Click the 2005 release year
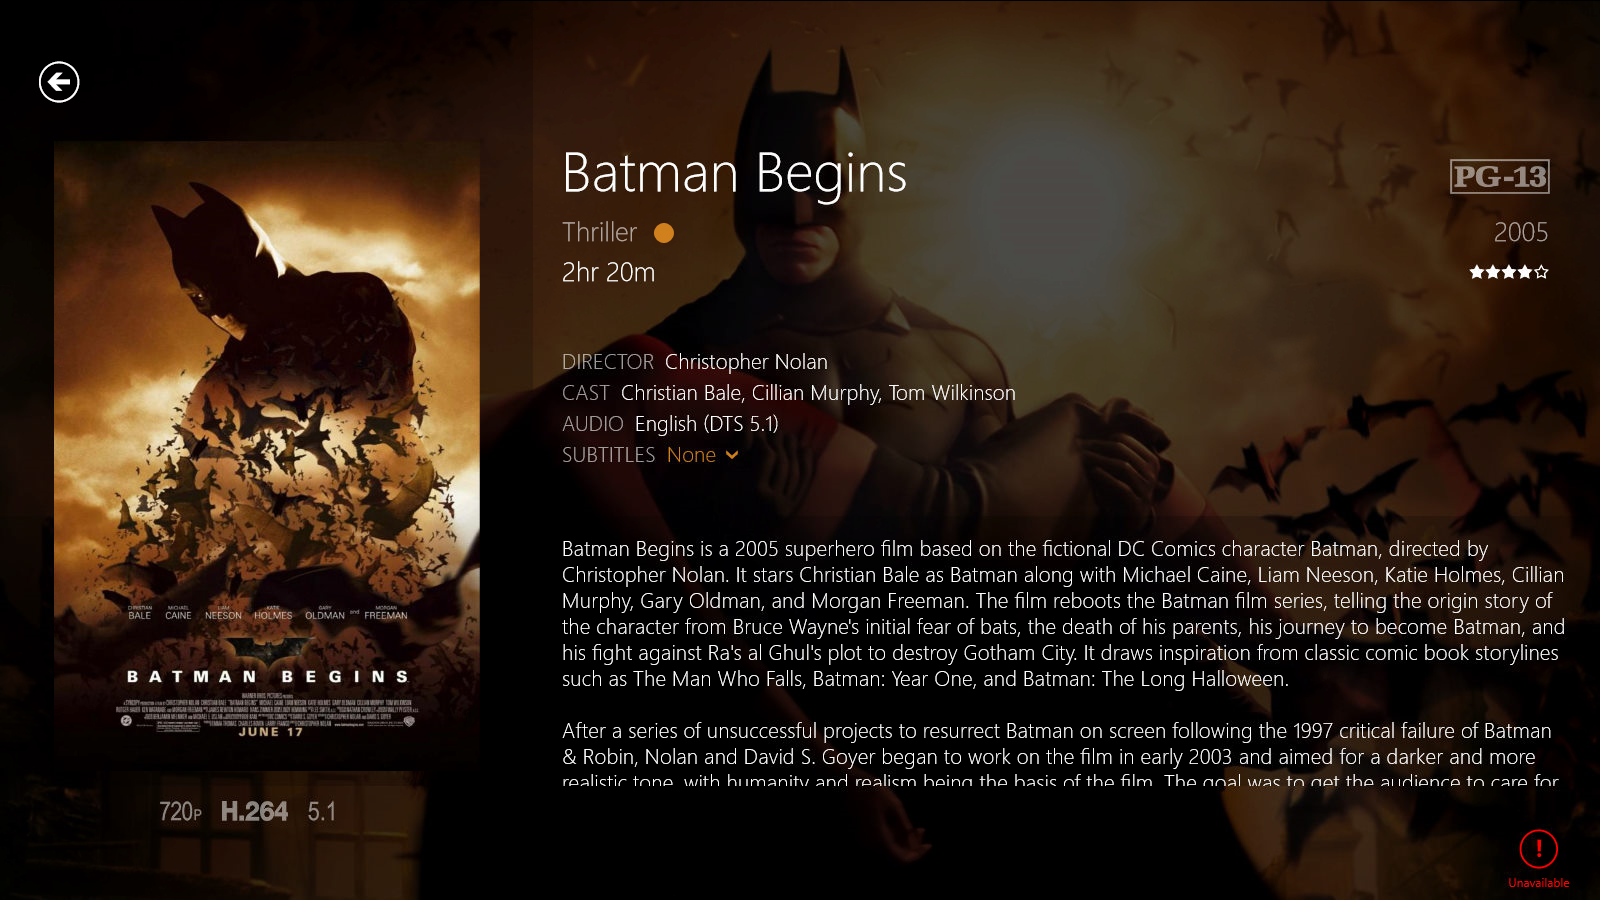The width and height of the screenshot is (1600, 900). click(1521, 232)
